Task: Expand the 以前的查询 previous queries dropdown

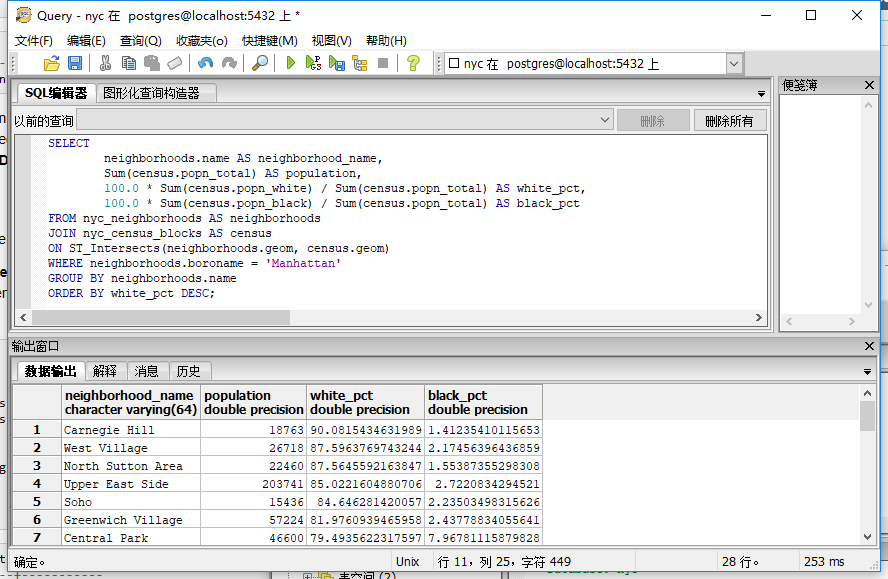Action: [605, 120]
